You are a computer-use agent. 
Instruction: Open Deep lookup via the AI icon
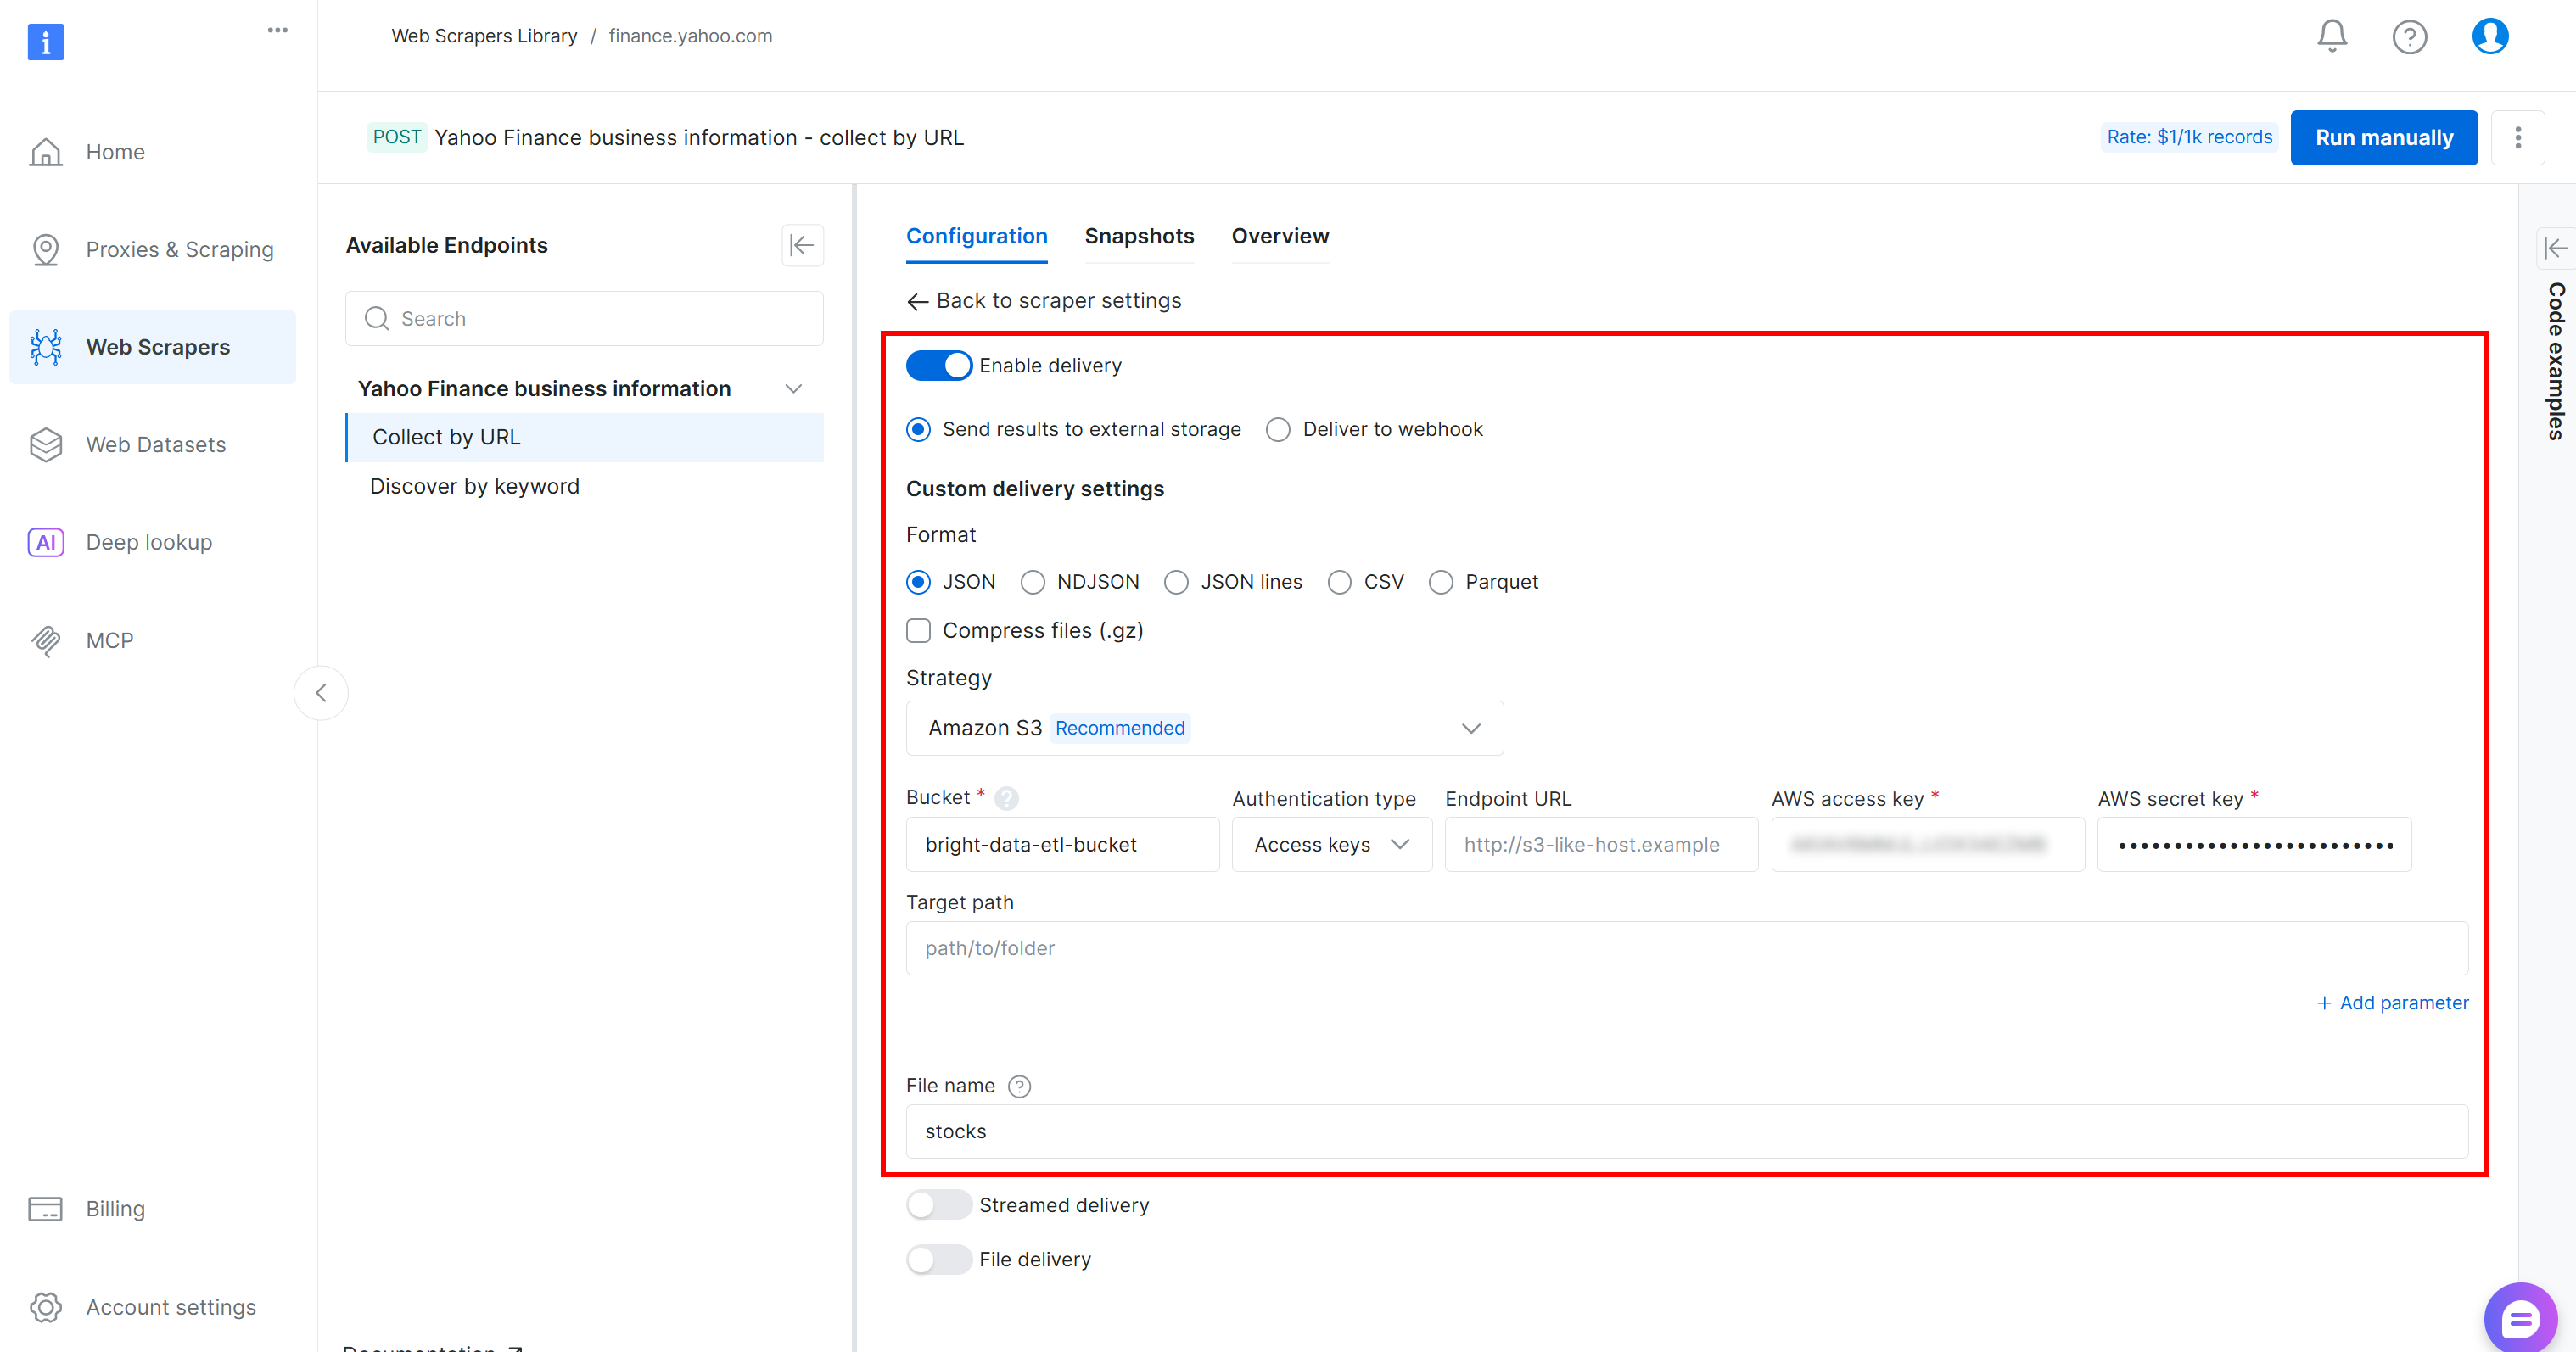click(x=46, y=541)
